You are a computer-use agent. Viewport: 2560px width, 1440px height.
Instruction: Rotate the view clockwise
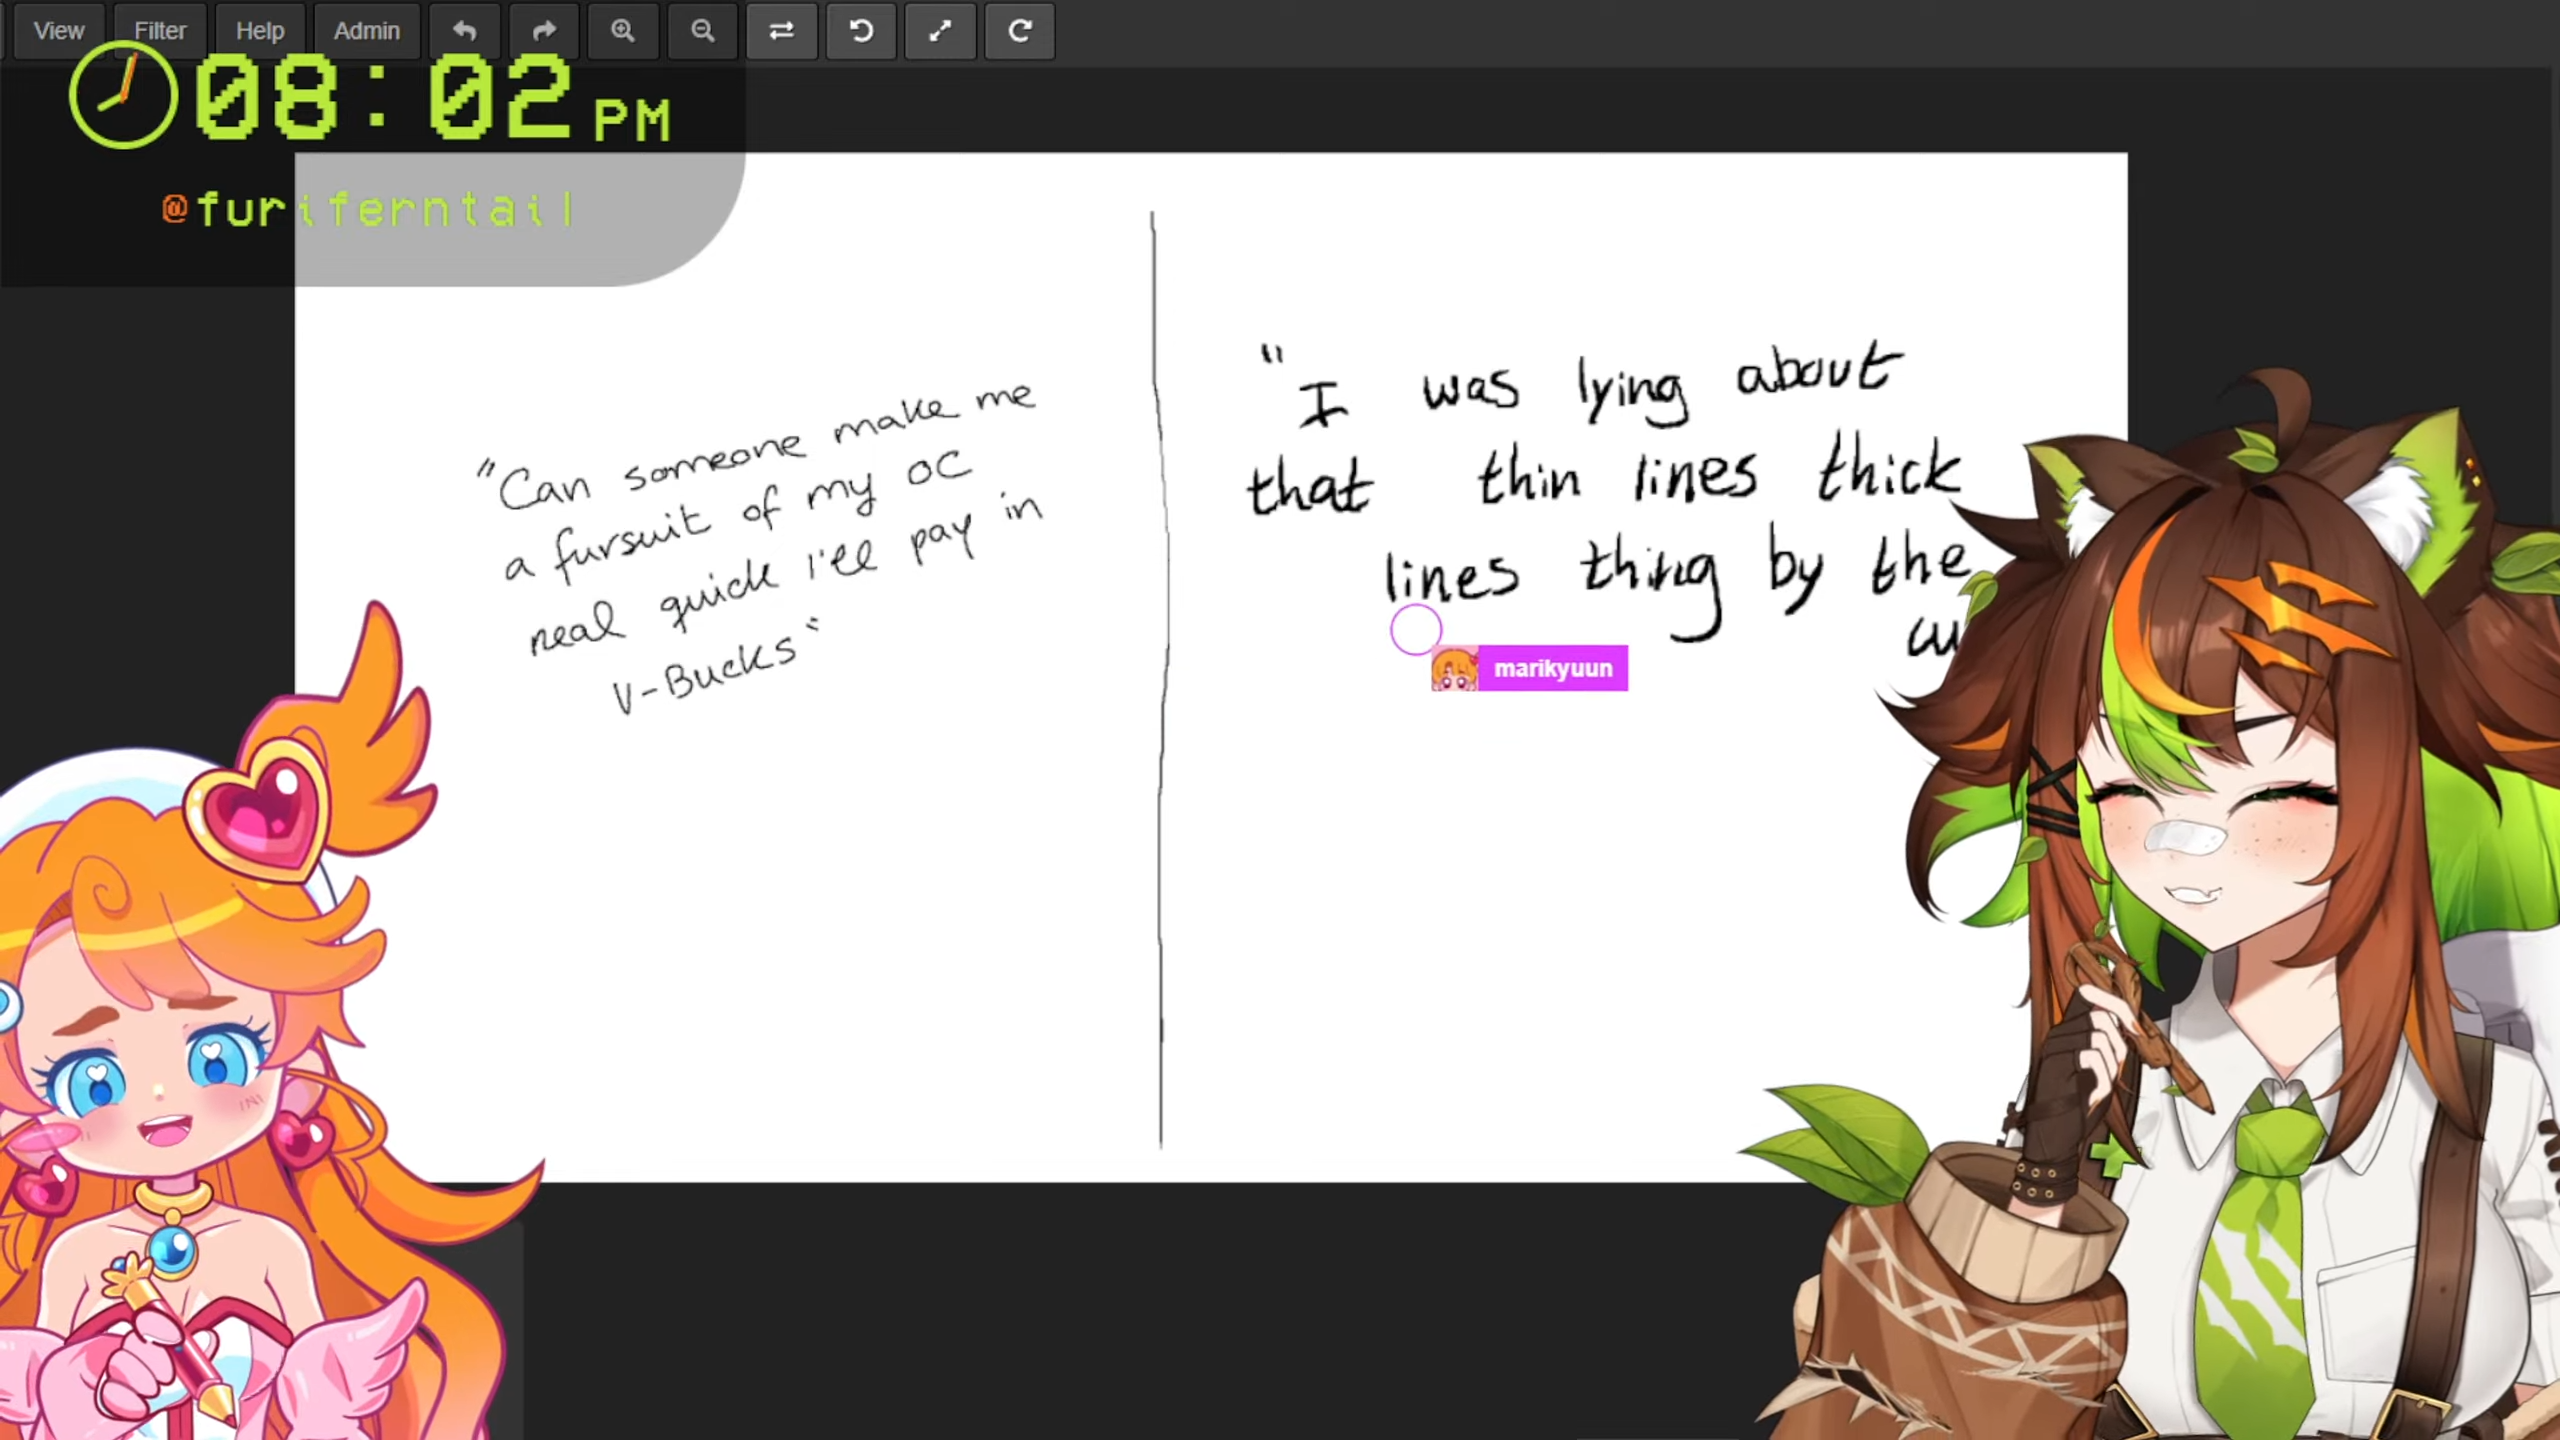(x=1019, y=31)
